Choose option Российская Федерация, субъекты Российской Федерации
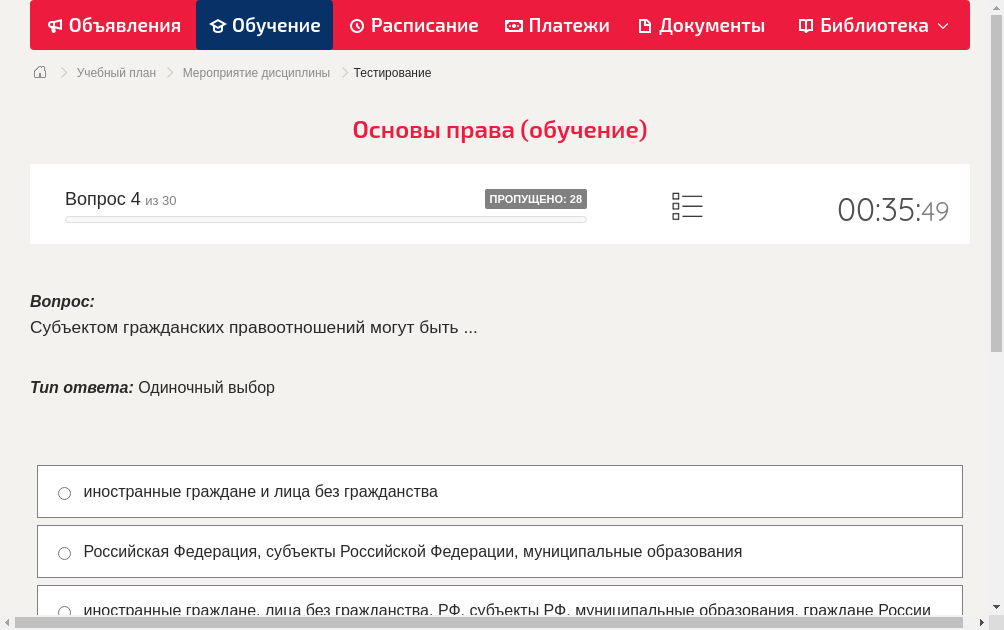This screenshot has height=630, width=1004. click(64, 552)
